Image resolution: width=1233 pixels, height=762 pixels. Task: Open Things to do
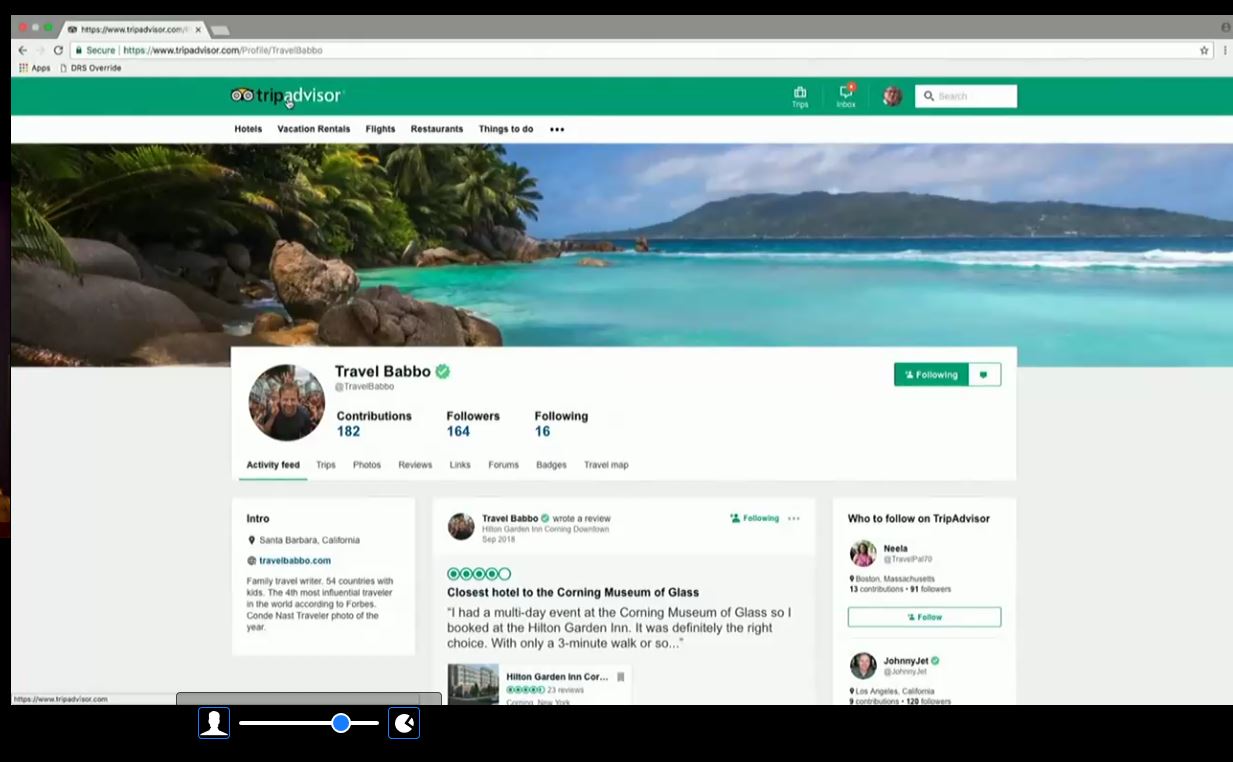point(506,129)
